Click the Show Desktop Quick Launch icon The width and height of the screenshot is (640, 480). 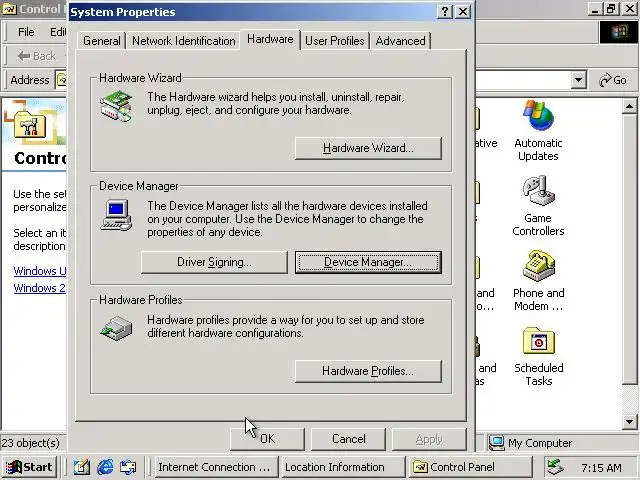(x=82, y=467)
